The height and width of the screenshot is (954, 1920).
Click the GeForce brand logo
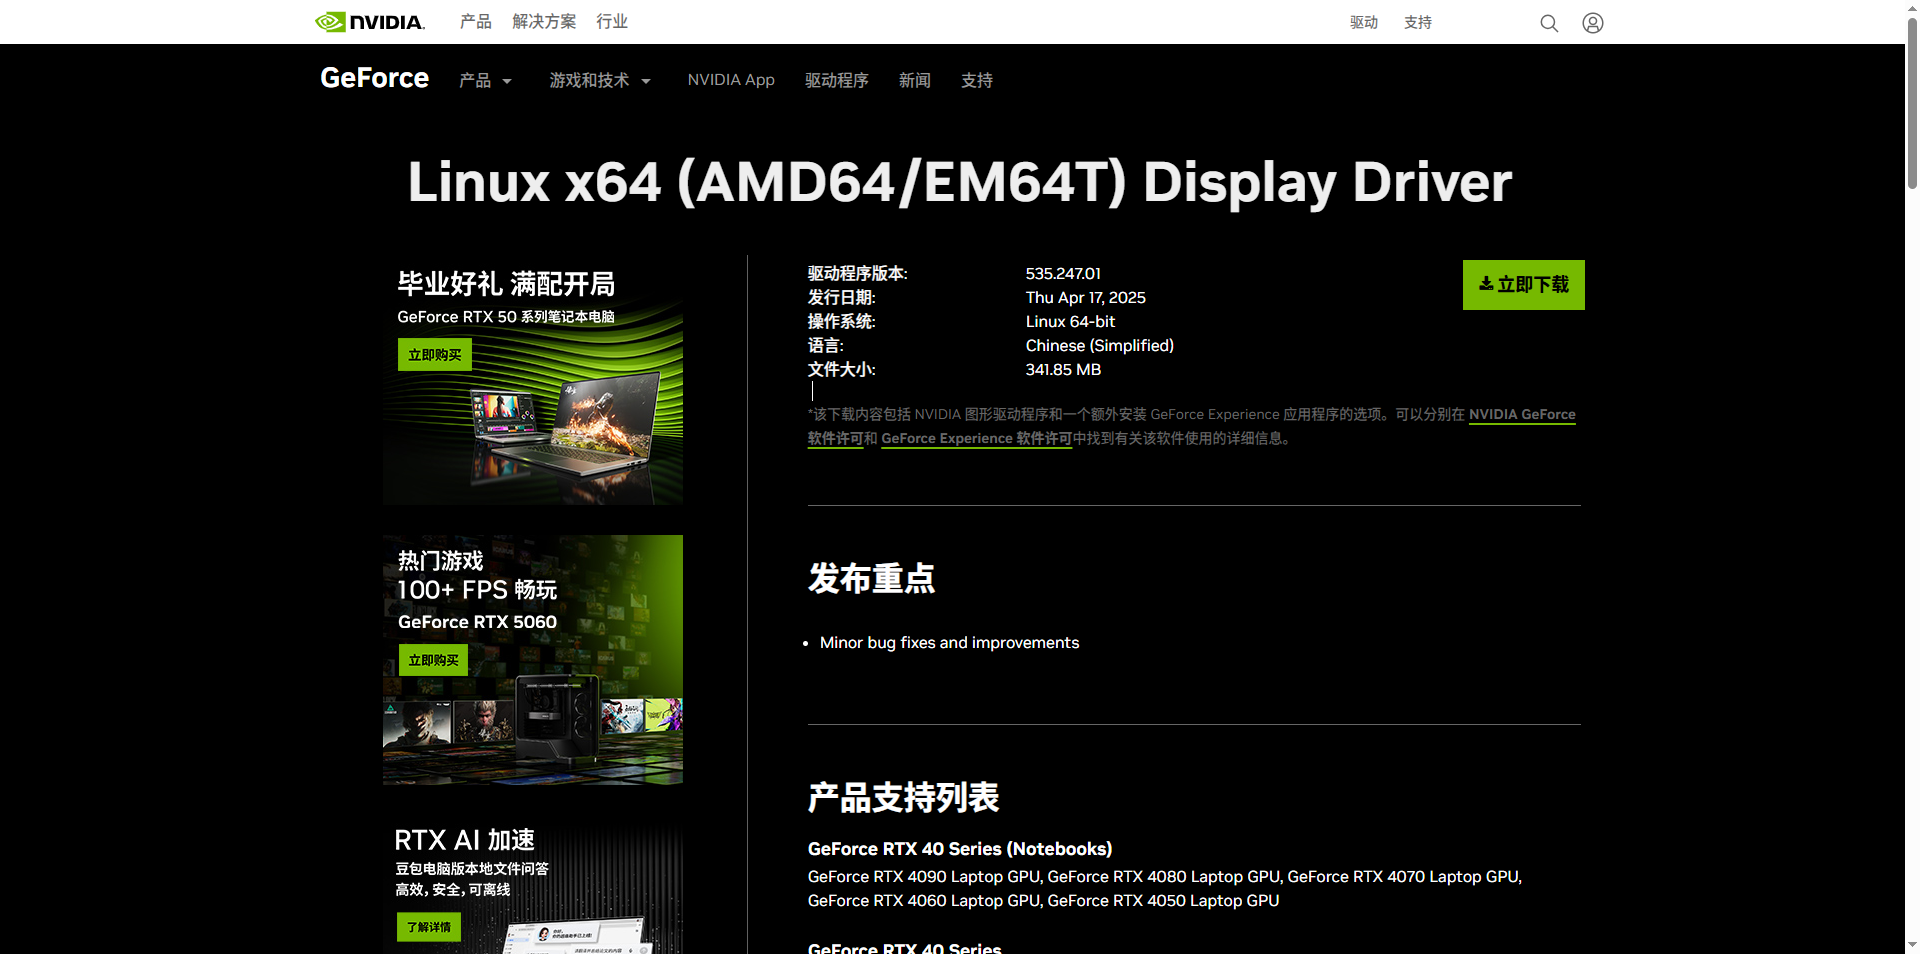coord(374,78)
